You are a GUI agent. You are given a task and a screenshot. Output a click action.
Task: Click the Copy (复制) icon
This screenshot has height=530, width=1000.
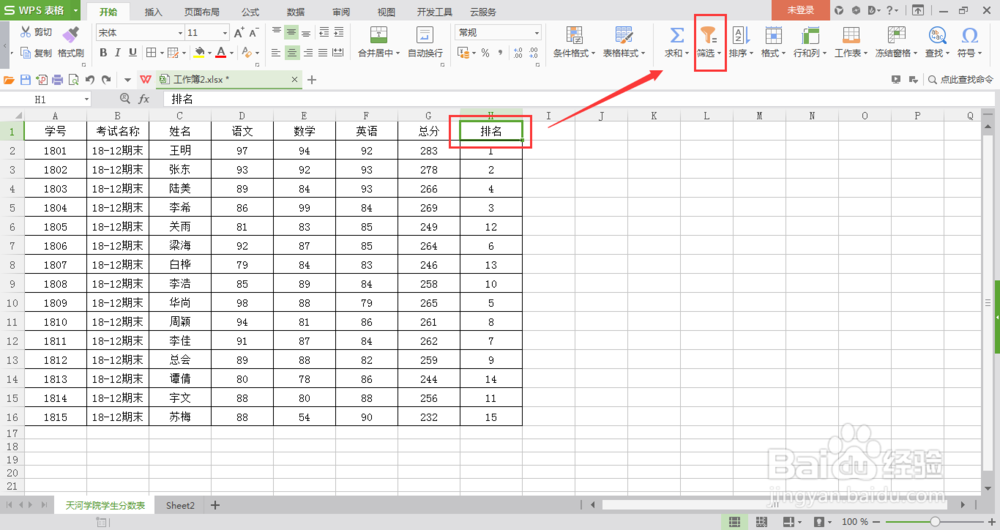pos(26,53)
